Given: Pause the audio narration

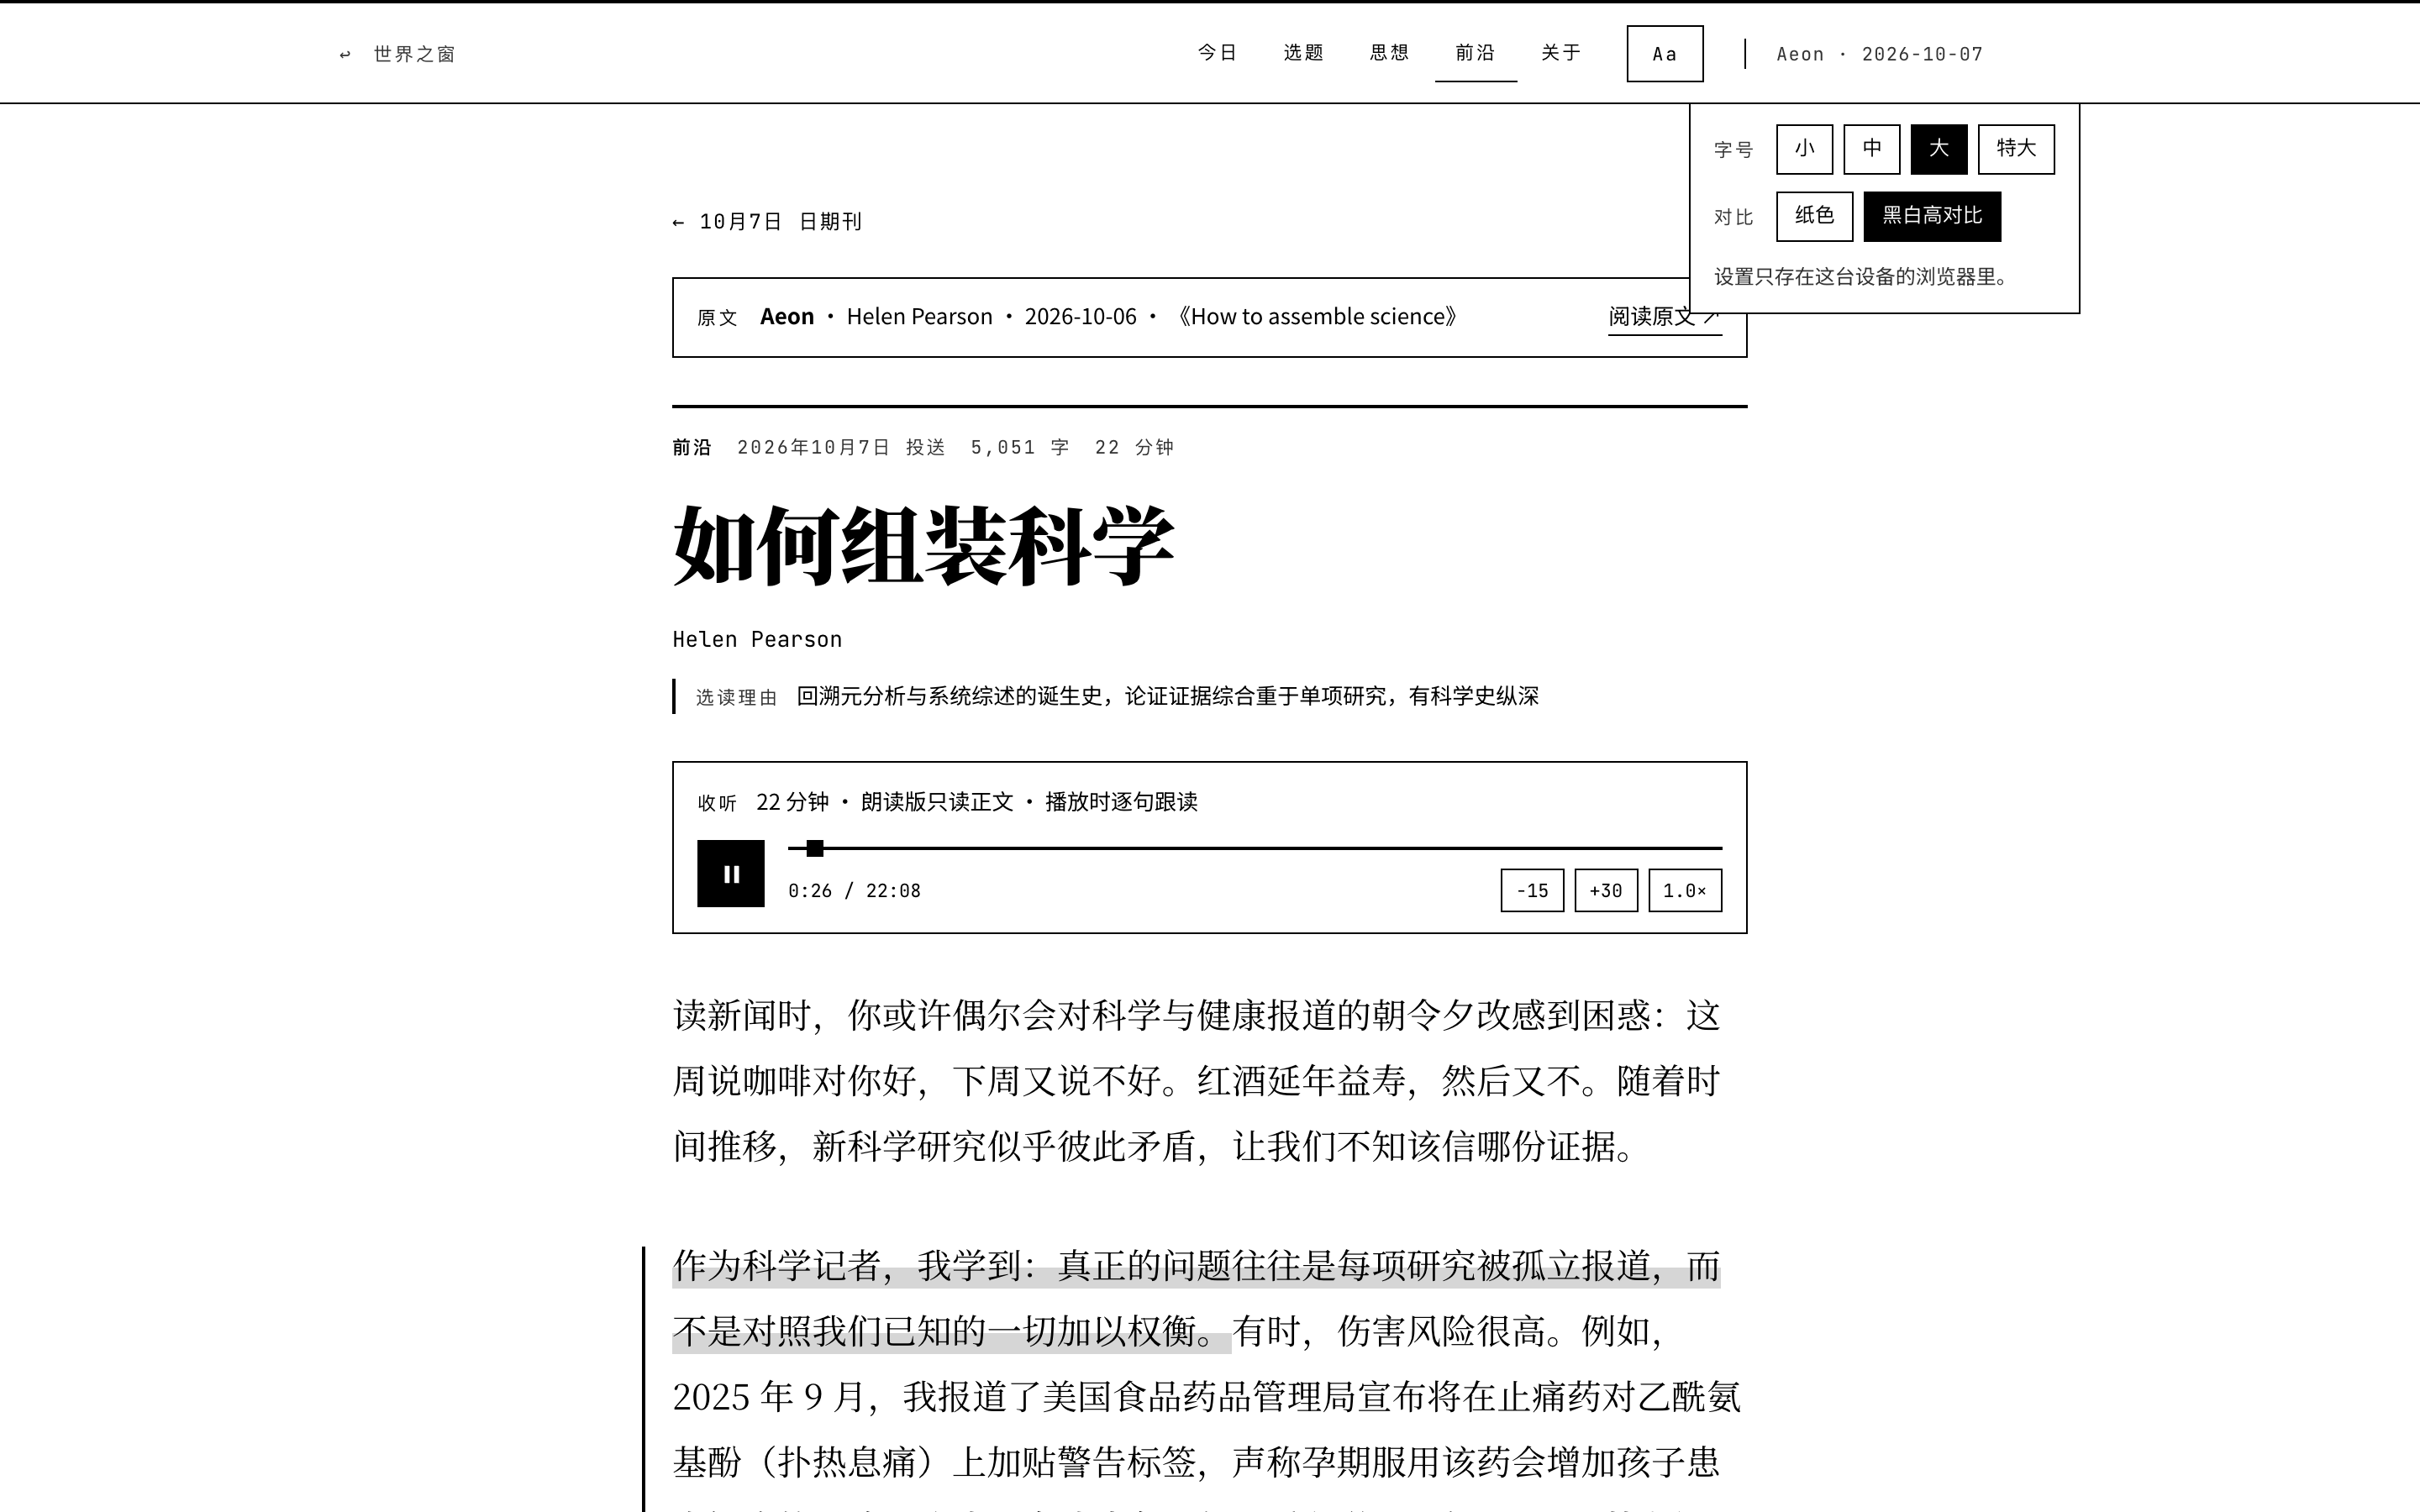Looking at the screenshot, I should [730, 874].
